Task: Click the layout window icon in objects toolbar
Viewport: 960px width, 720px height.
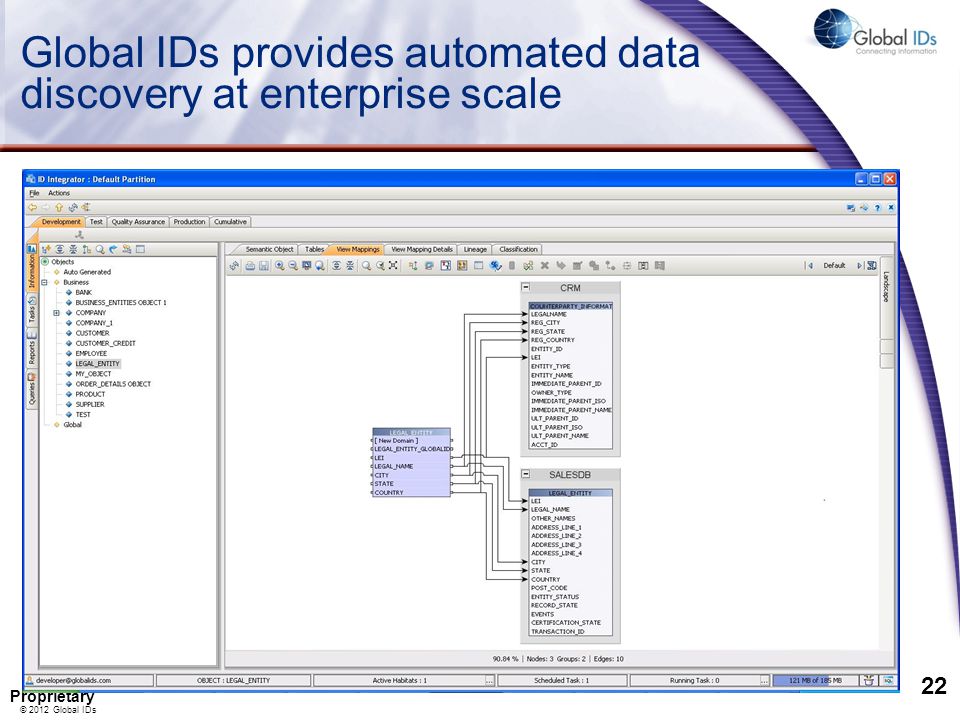Action: click(140, 249)
